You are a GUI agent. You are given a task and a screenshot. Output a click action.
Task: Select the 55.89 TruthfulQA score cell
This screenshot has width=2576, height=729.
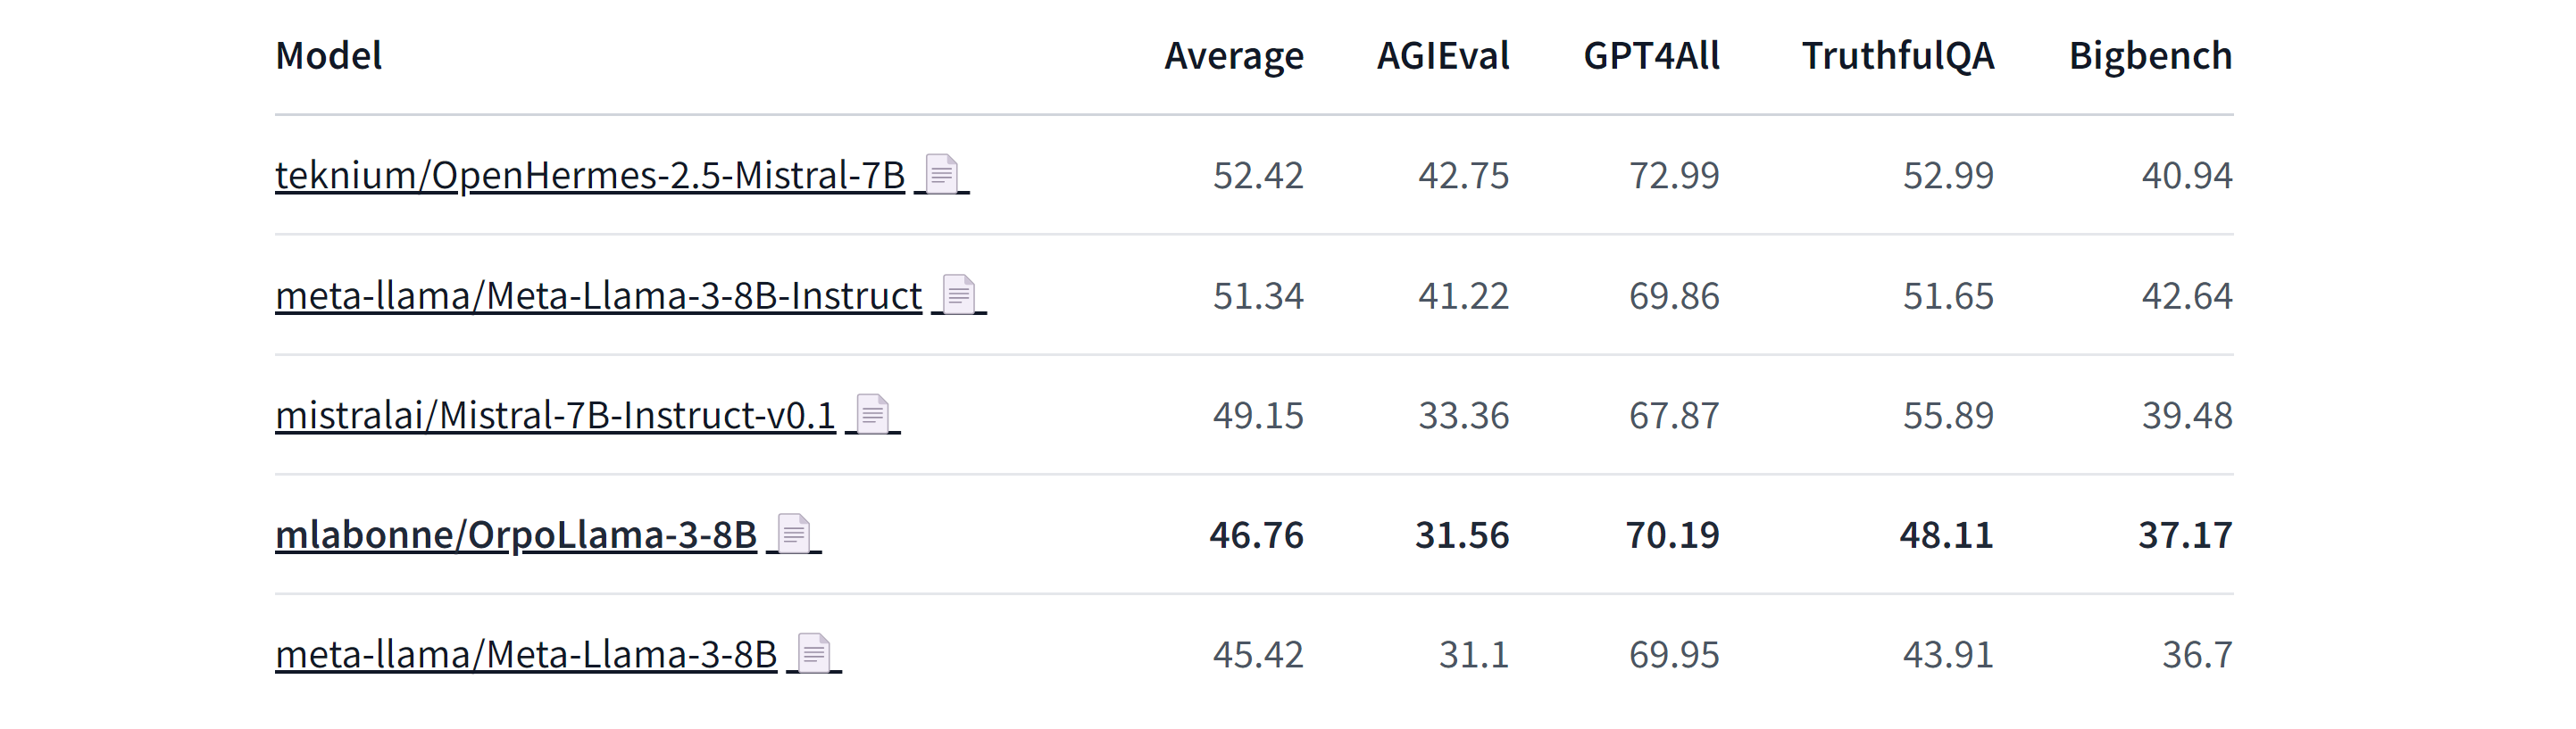(x=1947, y=414)
